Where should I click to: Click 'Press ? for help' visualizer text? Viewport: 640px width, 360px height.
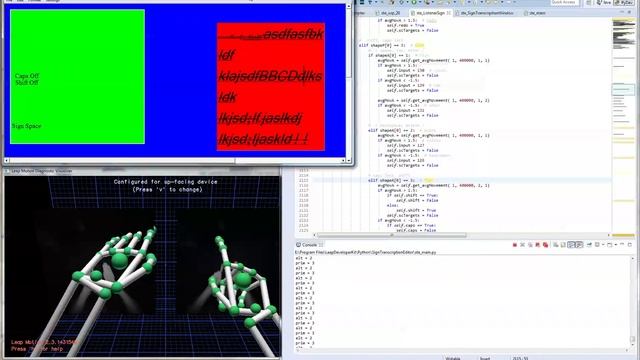click(37, 349)
